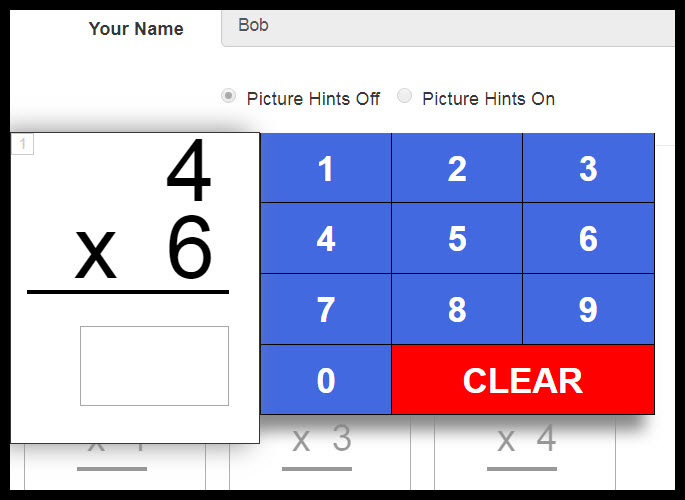Tap the 5 key on keypad
The height and width of the screenshot is (500, 685).
tap(457, 239)
